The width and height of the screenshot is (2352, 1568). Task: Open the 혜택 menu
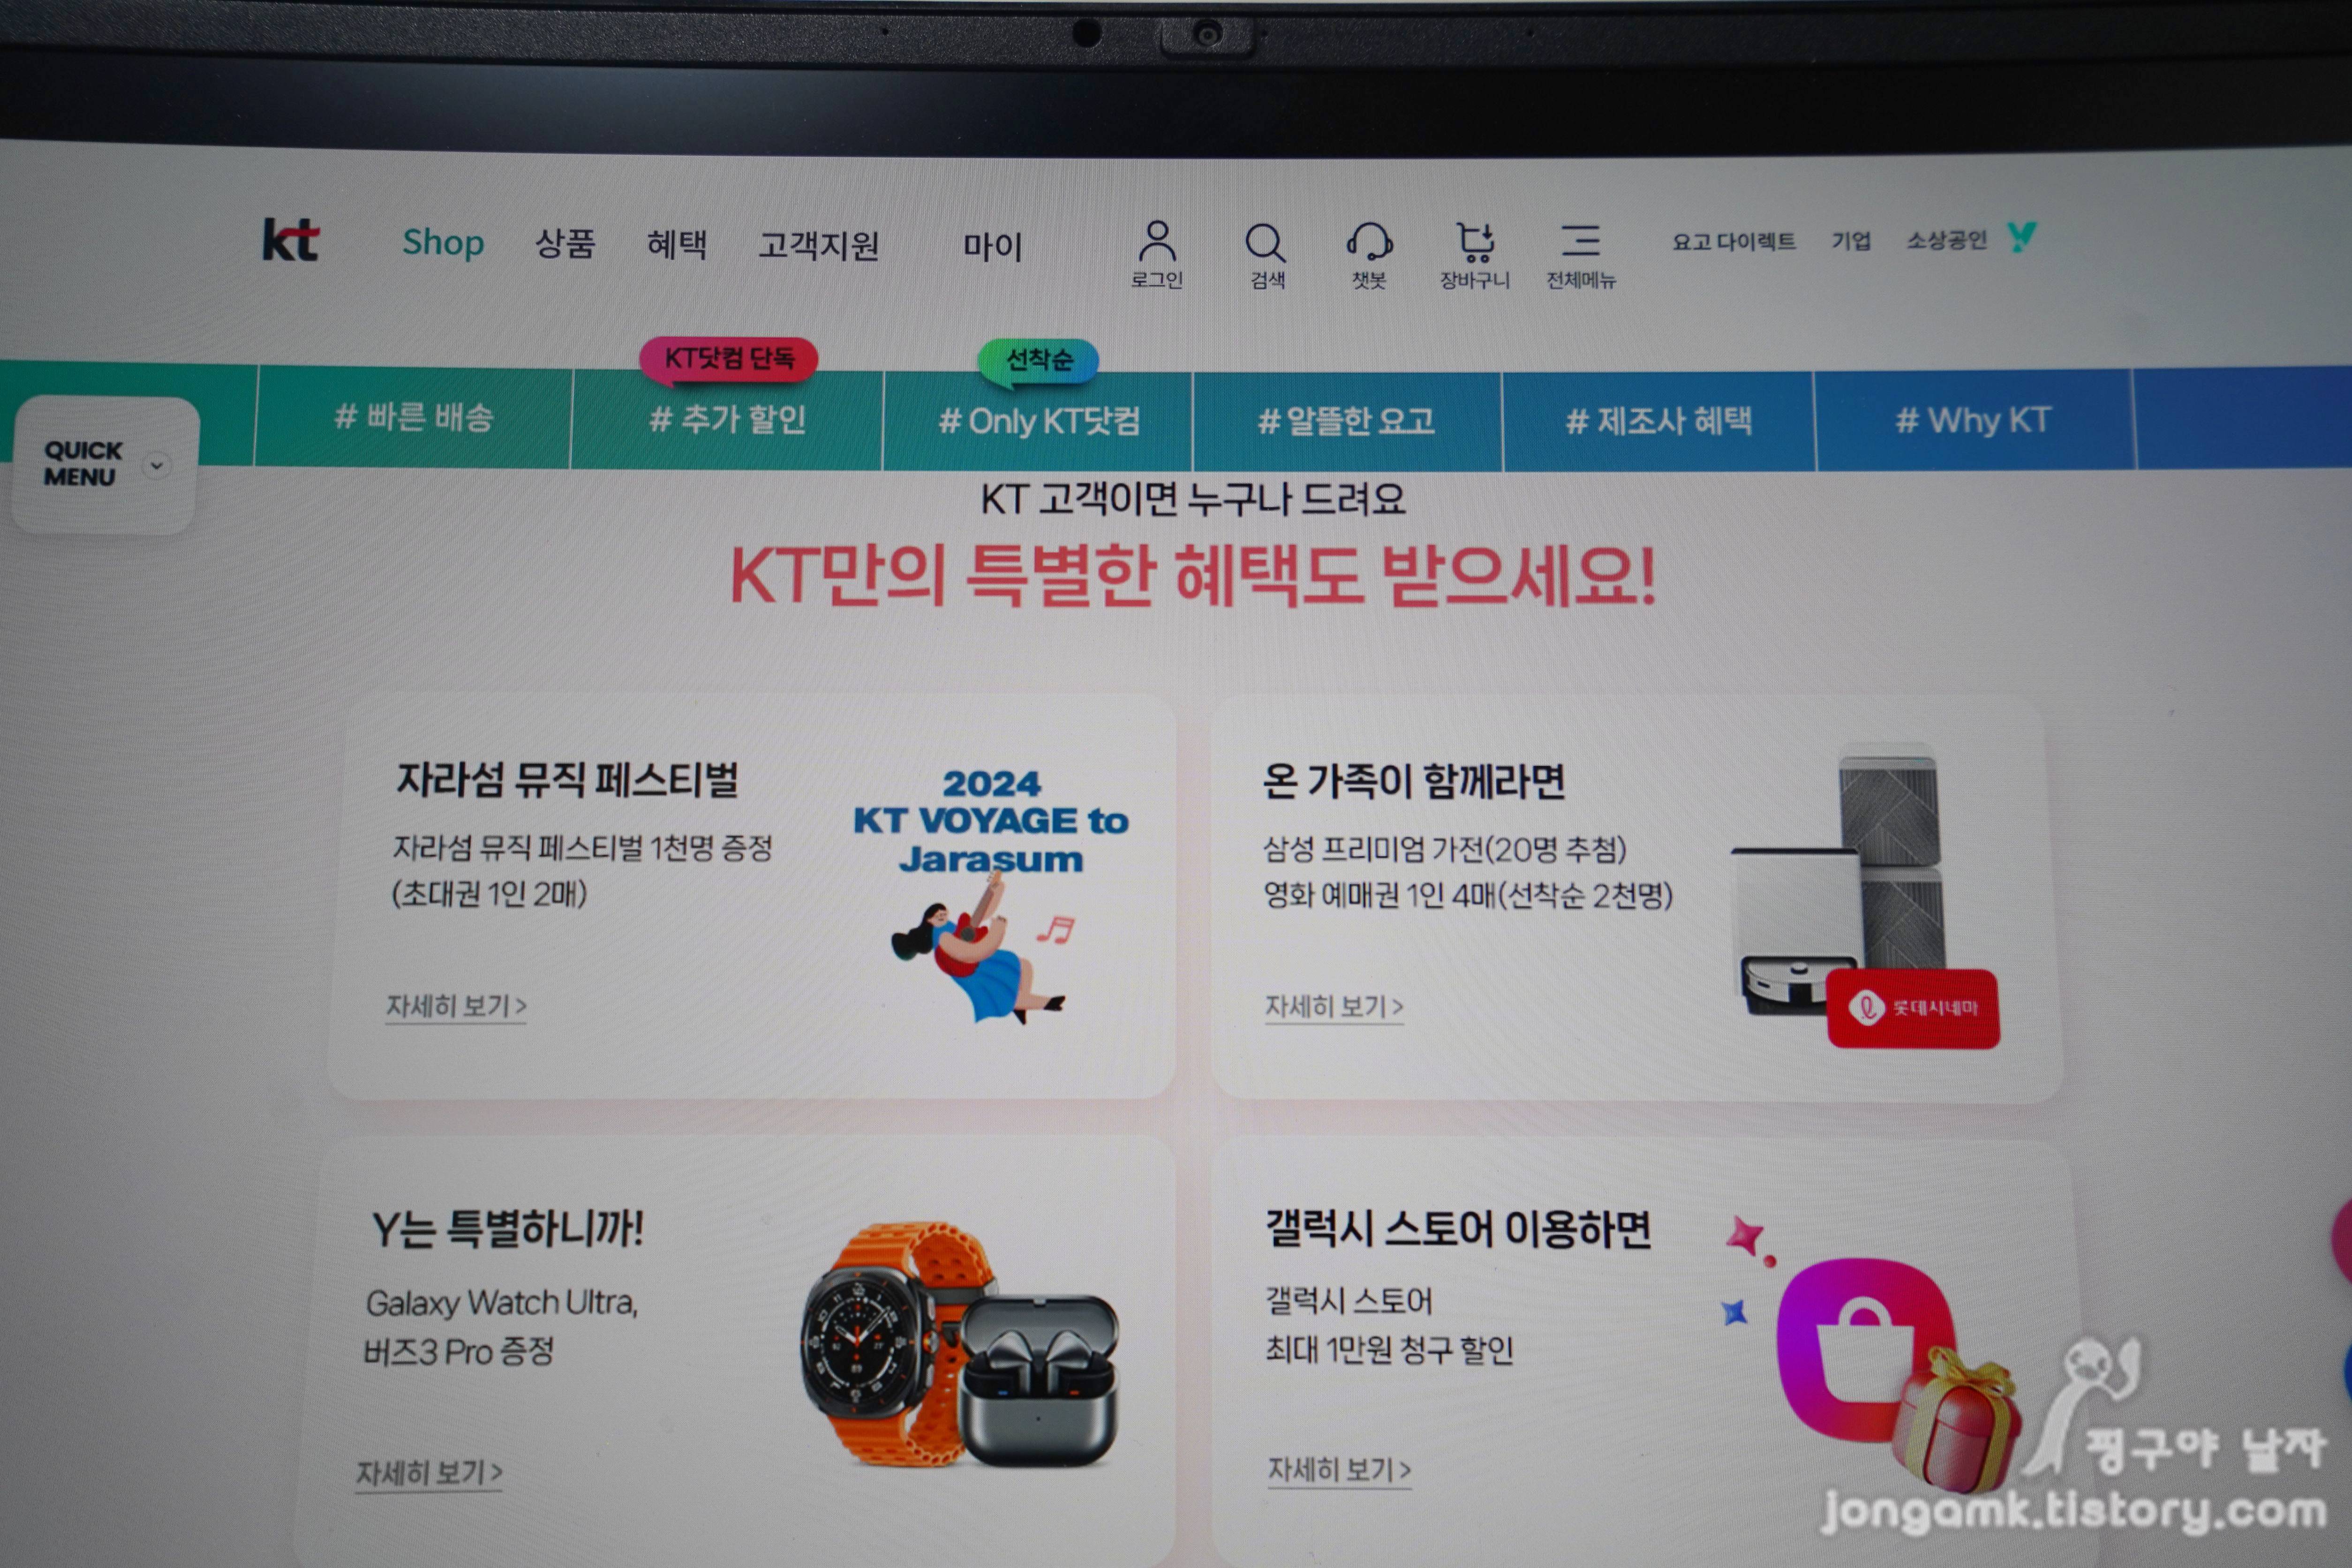[676, 243]
